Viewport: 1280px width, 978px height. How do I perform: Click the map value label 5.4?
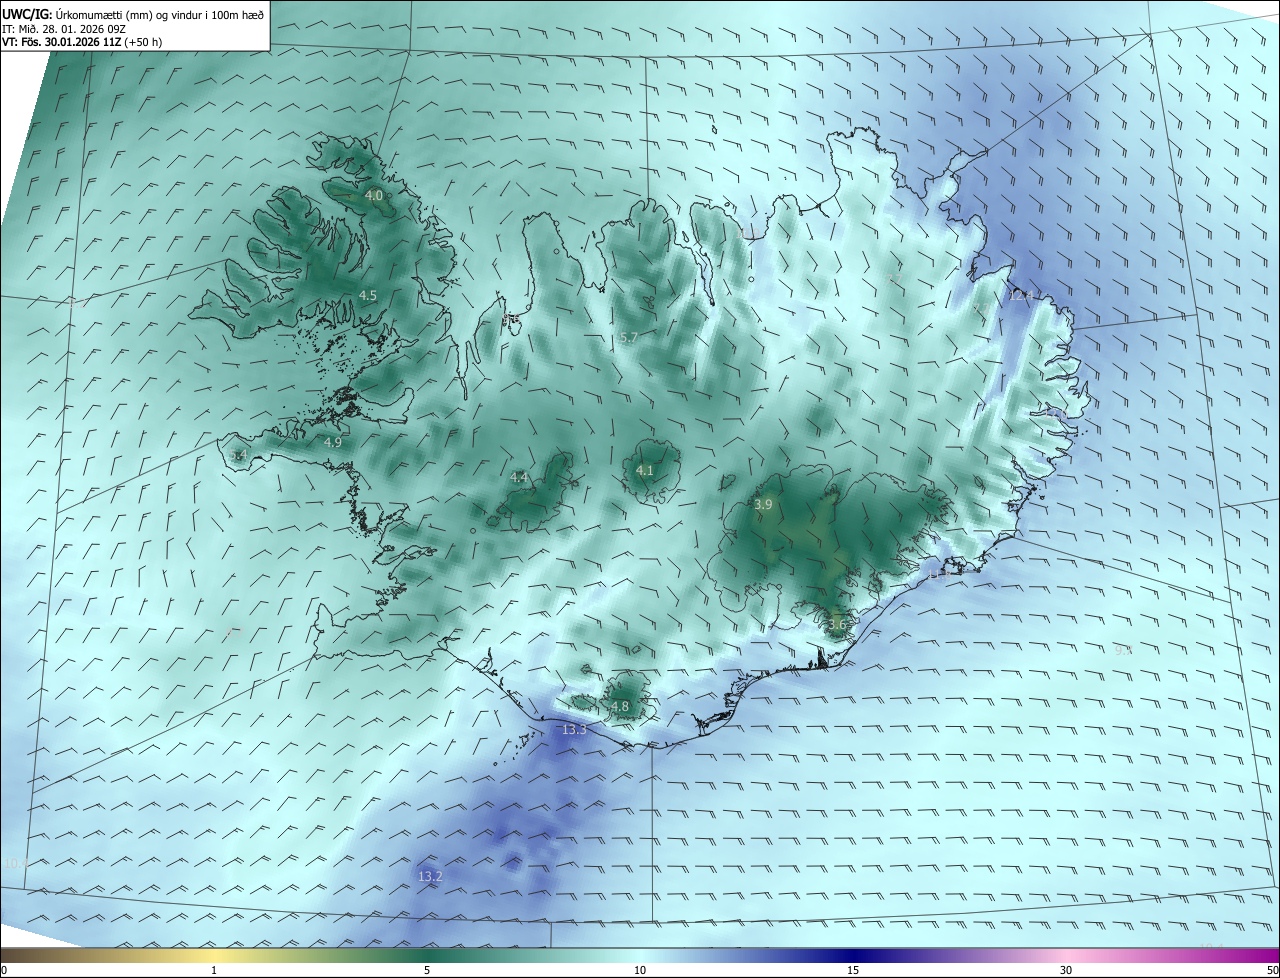tap(238, 455)
